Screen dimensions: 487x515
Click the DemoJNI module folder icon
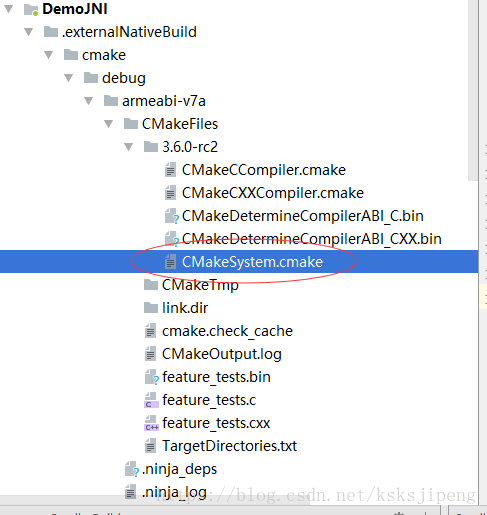point(31,9)
